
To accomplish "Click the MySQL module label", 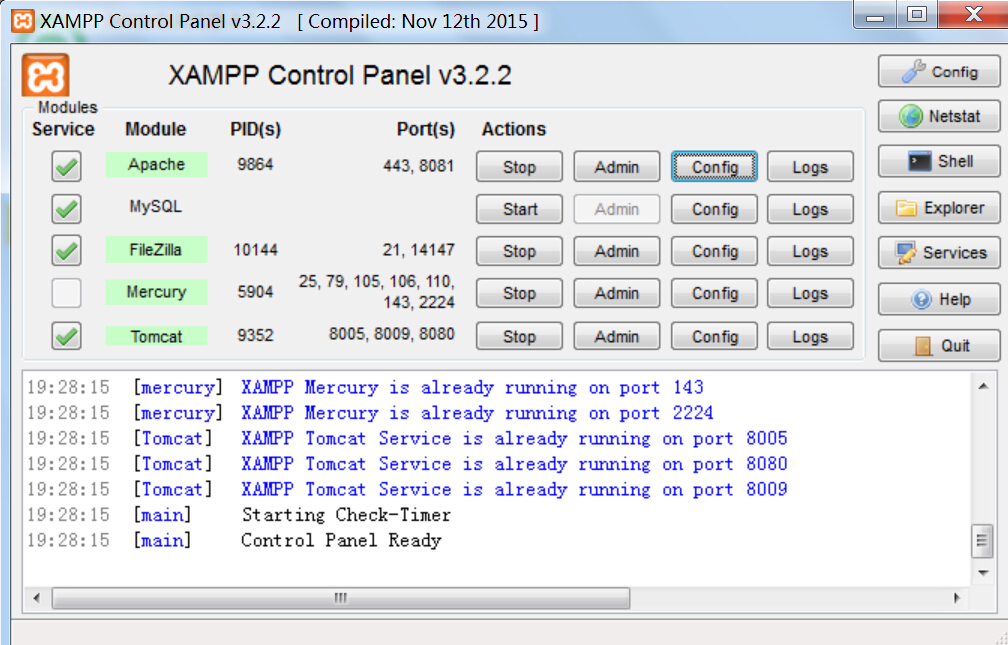I will pyautogui.click(x=156, y=206).
